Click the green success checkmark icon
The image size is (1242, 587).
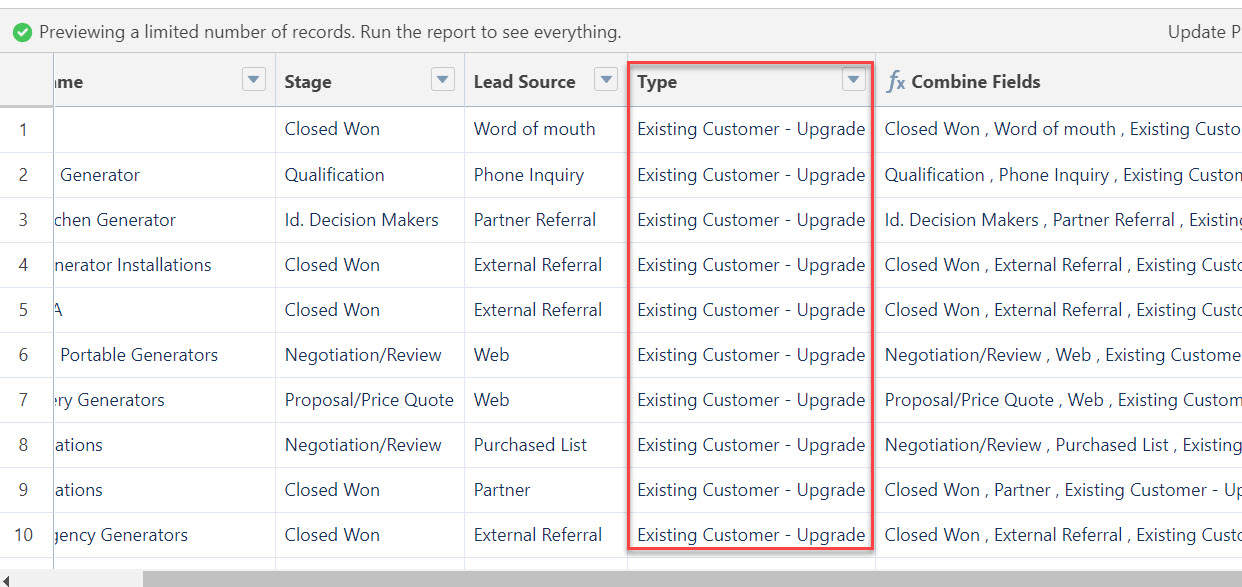click(22, 31)
